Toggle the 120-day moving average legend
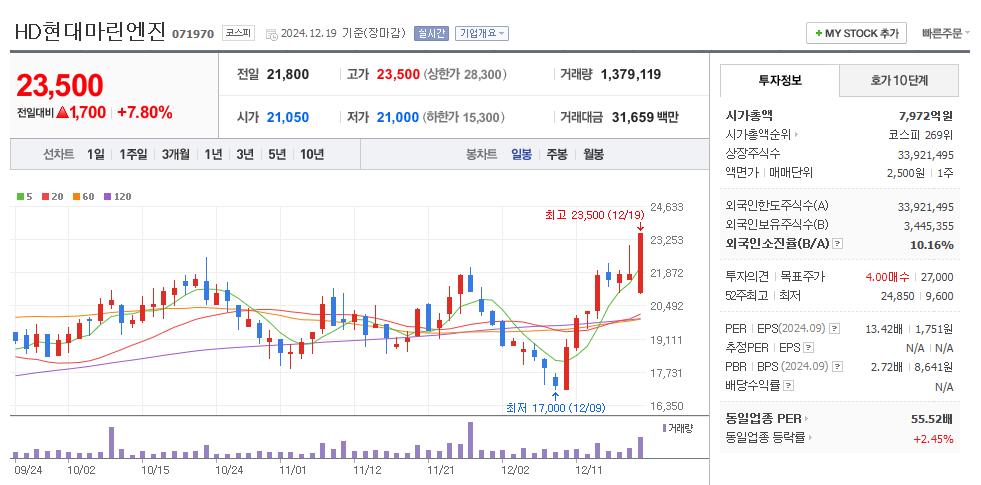 pos(117,197)
